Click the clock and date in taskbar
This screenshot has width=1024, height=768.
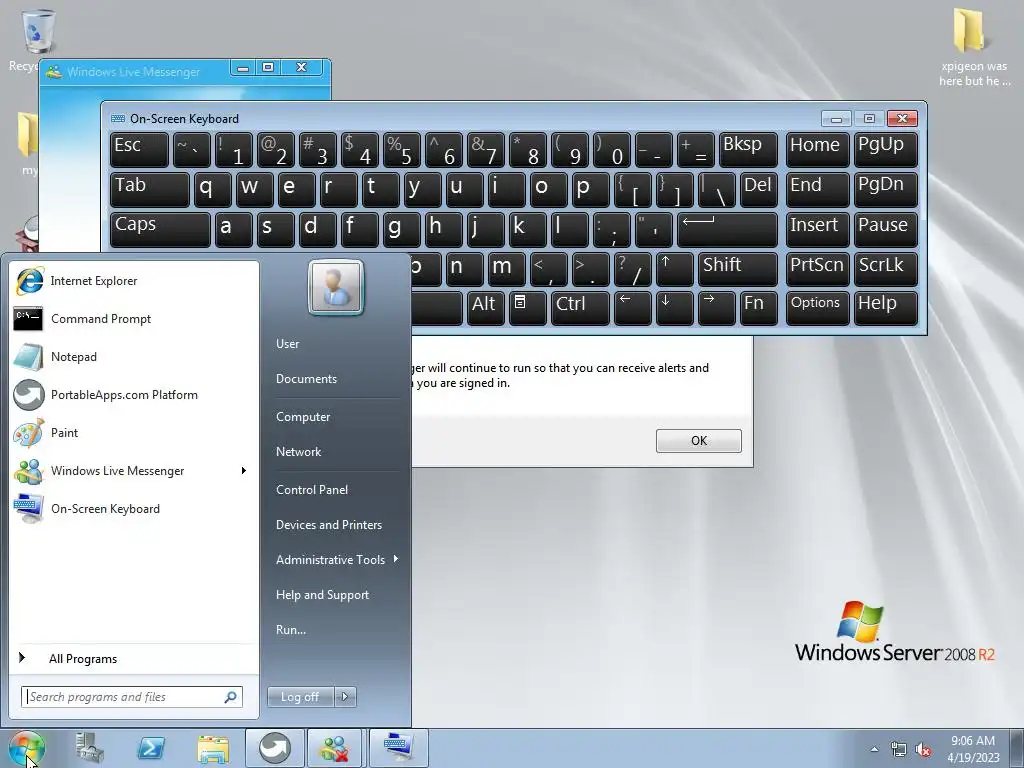(973, 749)
